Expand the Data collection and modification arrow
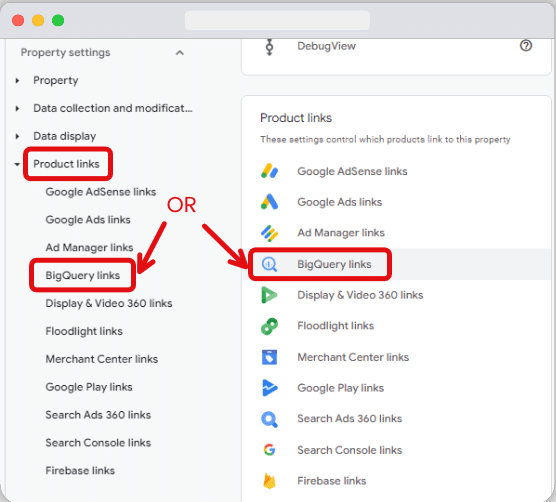The height and width of the screenshot is (502, 556). (17, 108)
